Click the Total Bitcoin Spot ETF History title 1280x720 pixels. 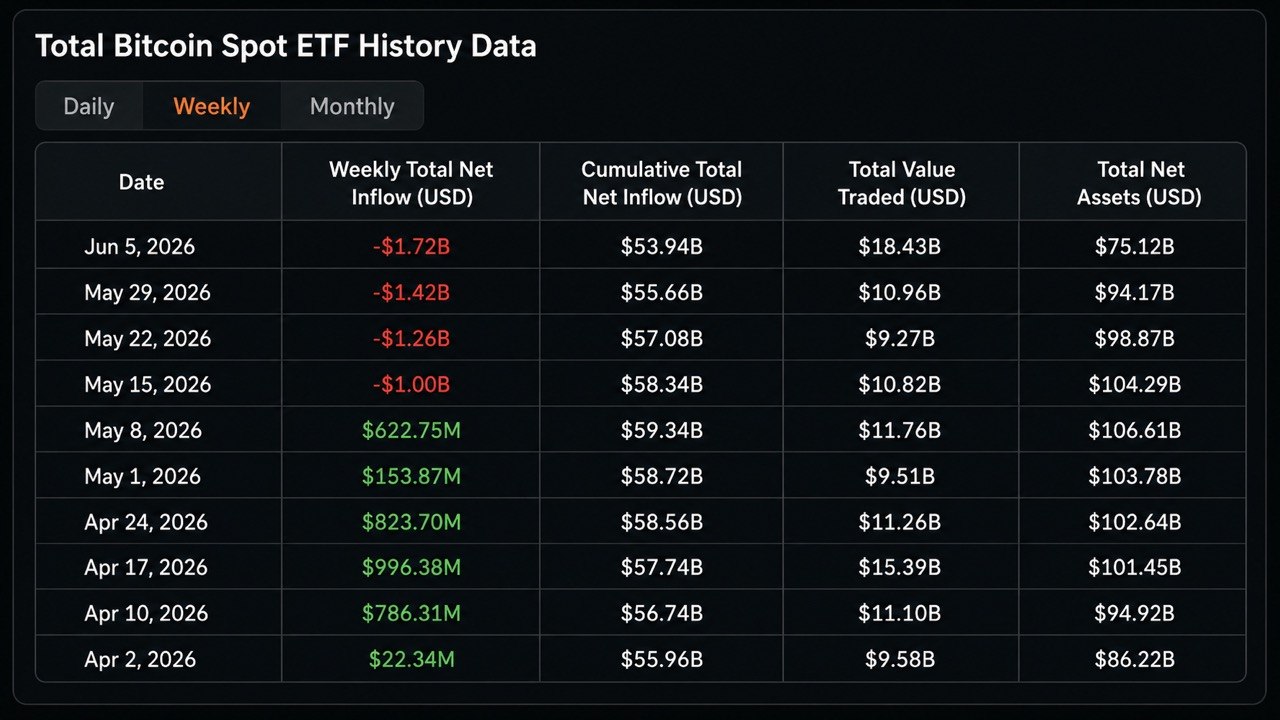click(x=286, y=46)
